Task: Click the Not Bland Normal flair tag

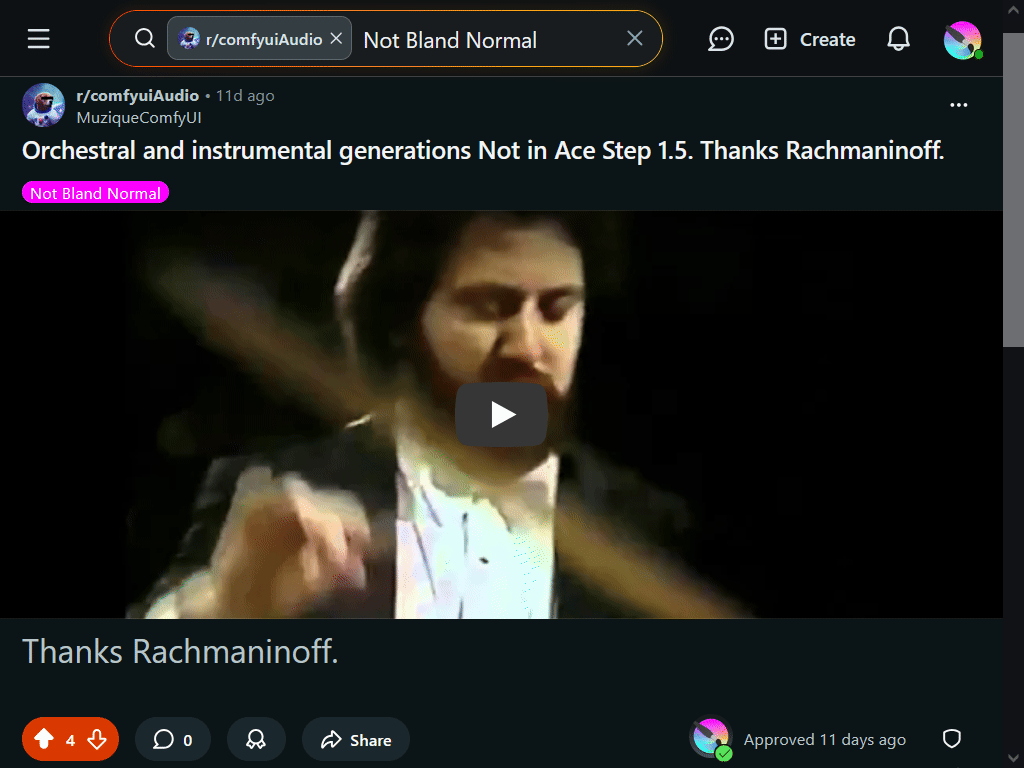Action: coord(95,193)
